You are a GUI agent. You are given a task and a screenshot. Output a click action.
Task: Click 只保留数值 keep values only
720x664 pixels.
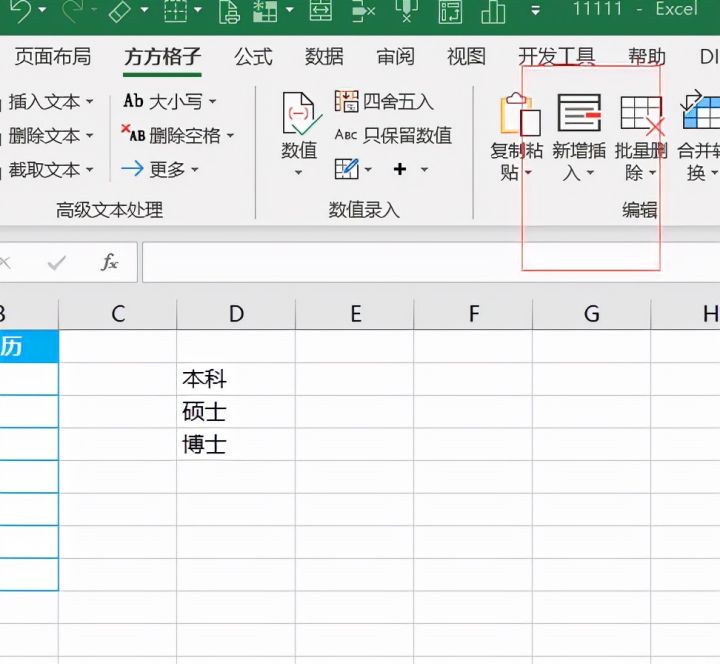pos(393,135)
